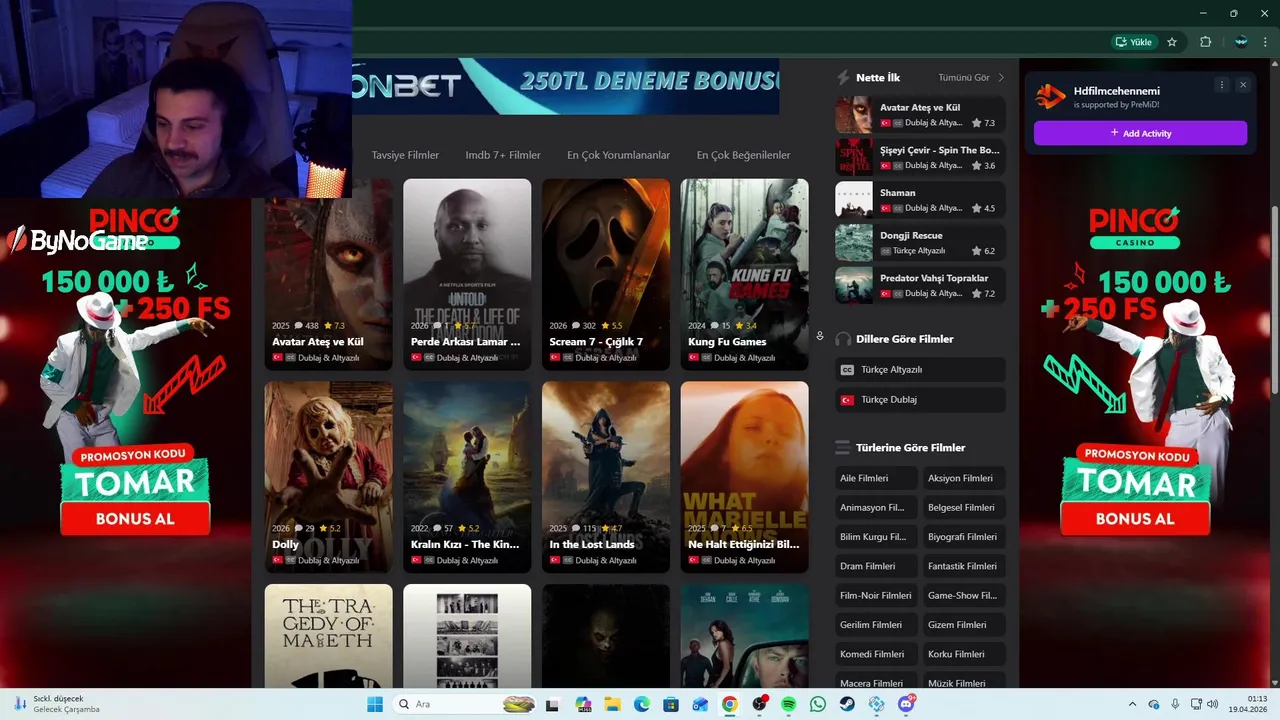Choose the Dram Filmleri genre
The image size is (1280, 720).
tap(876, 566)
